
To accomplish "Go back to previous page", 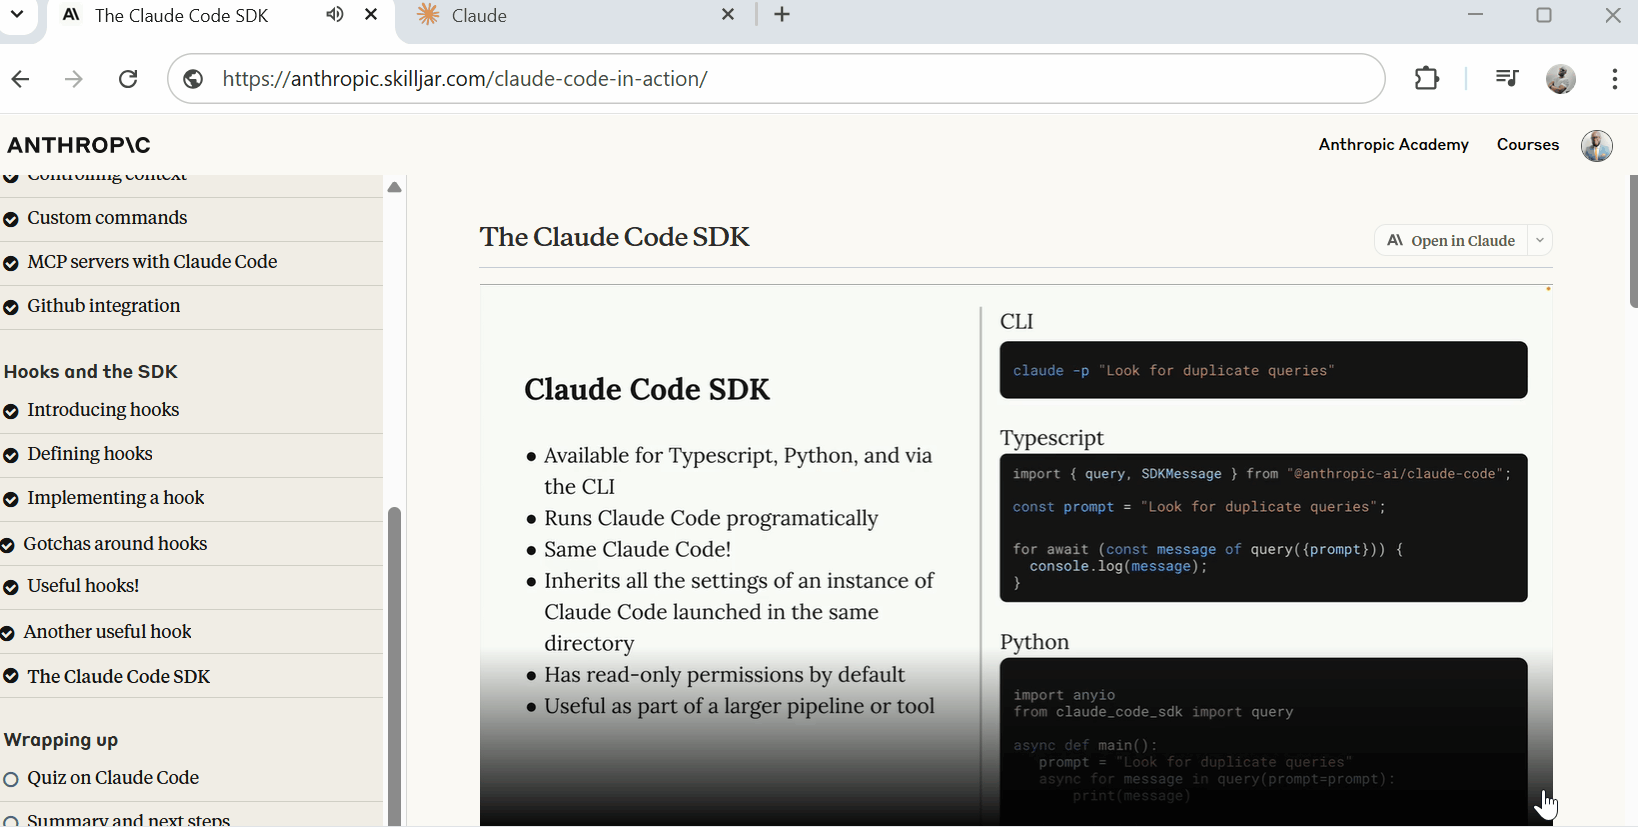I will 21,79.
